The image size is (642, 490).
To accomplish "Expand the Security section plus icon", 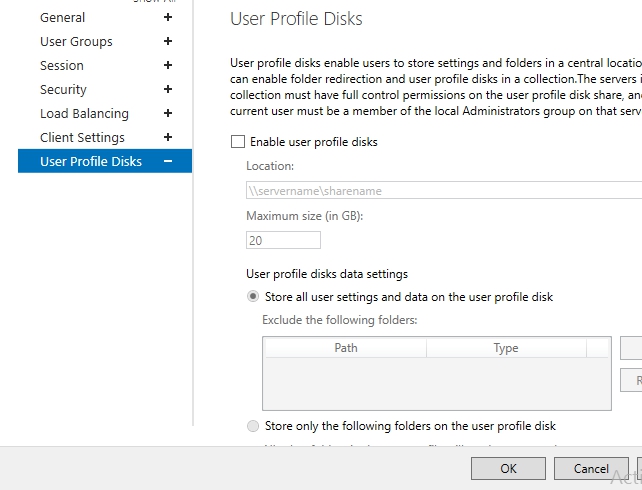I will coord(168,89).
